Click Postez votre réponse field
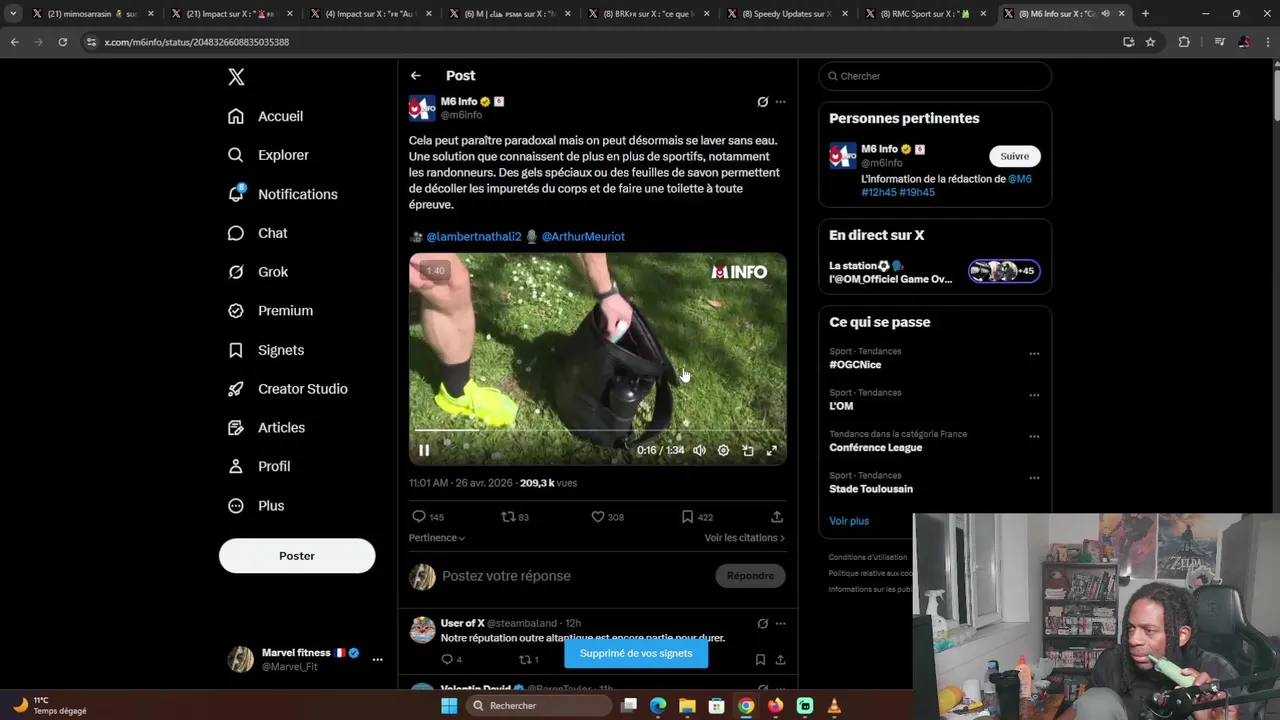The width and height of the screenshot is (1280, 720). click(575, 576)
